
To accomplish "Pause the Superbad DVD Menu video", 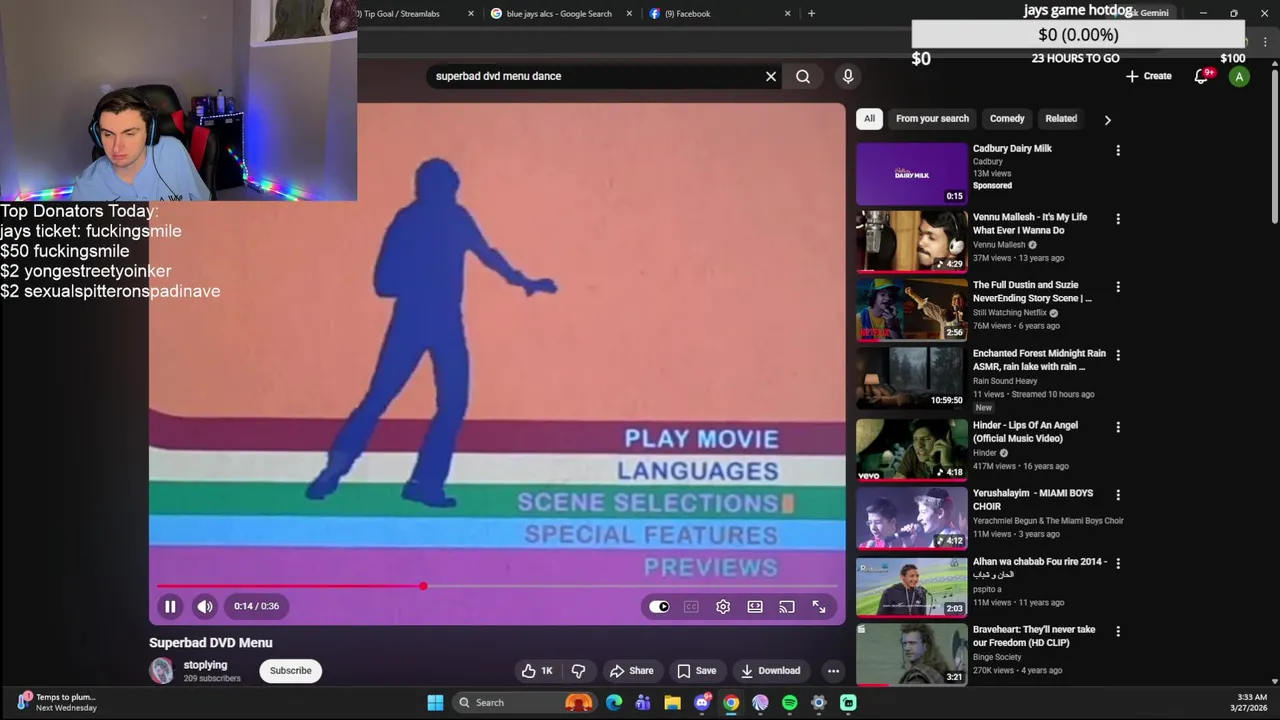I will point(170,606).
